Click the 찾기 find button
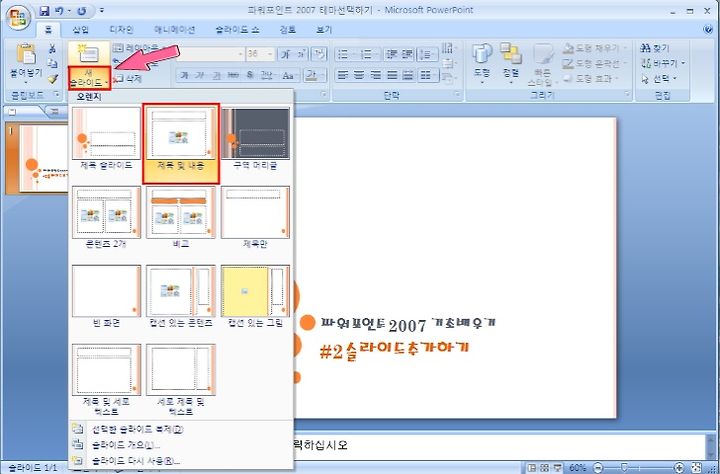 [x=655, y=48]
